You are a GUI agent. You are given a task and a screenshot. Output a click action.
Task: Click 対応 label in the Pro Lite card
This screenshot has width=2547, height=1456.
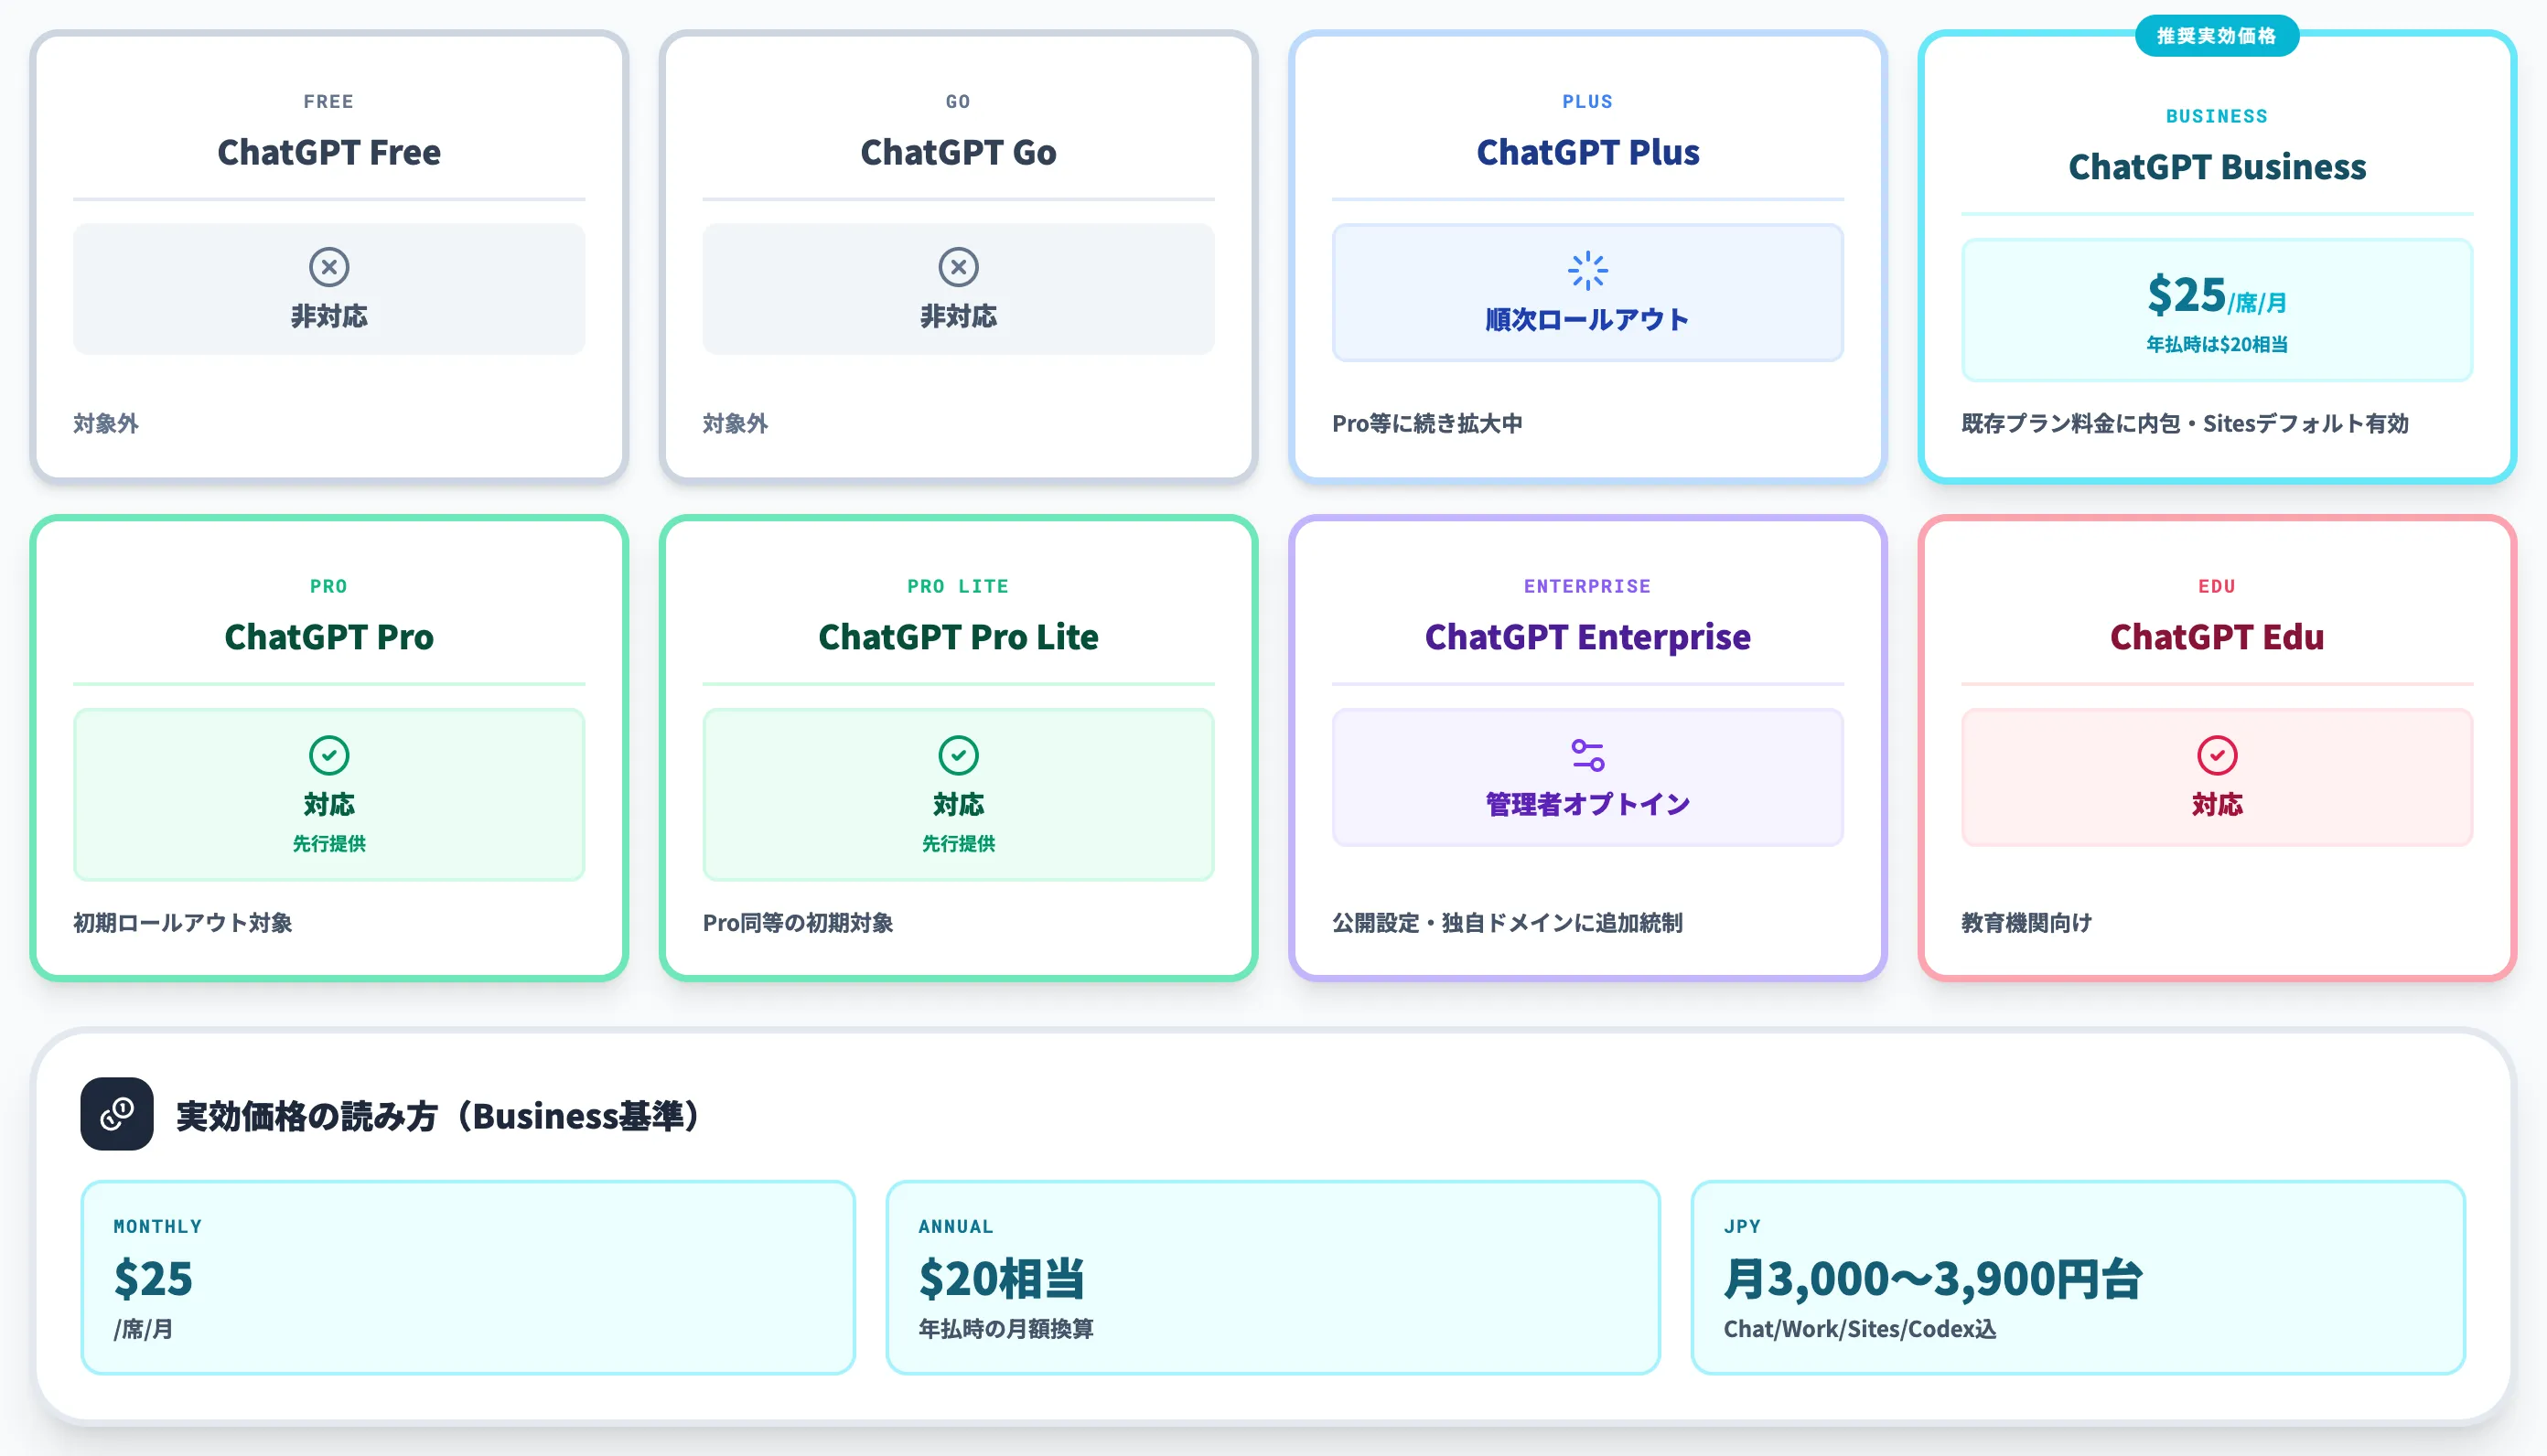958,804
